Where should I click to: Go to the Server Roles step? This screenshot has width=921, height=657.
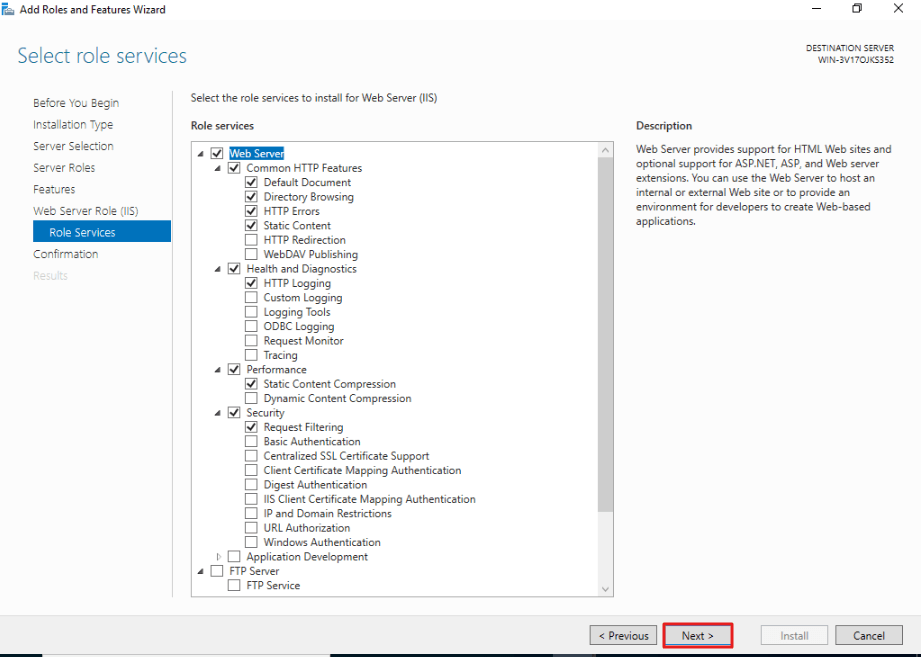pos(64,168)
